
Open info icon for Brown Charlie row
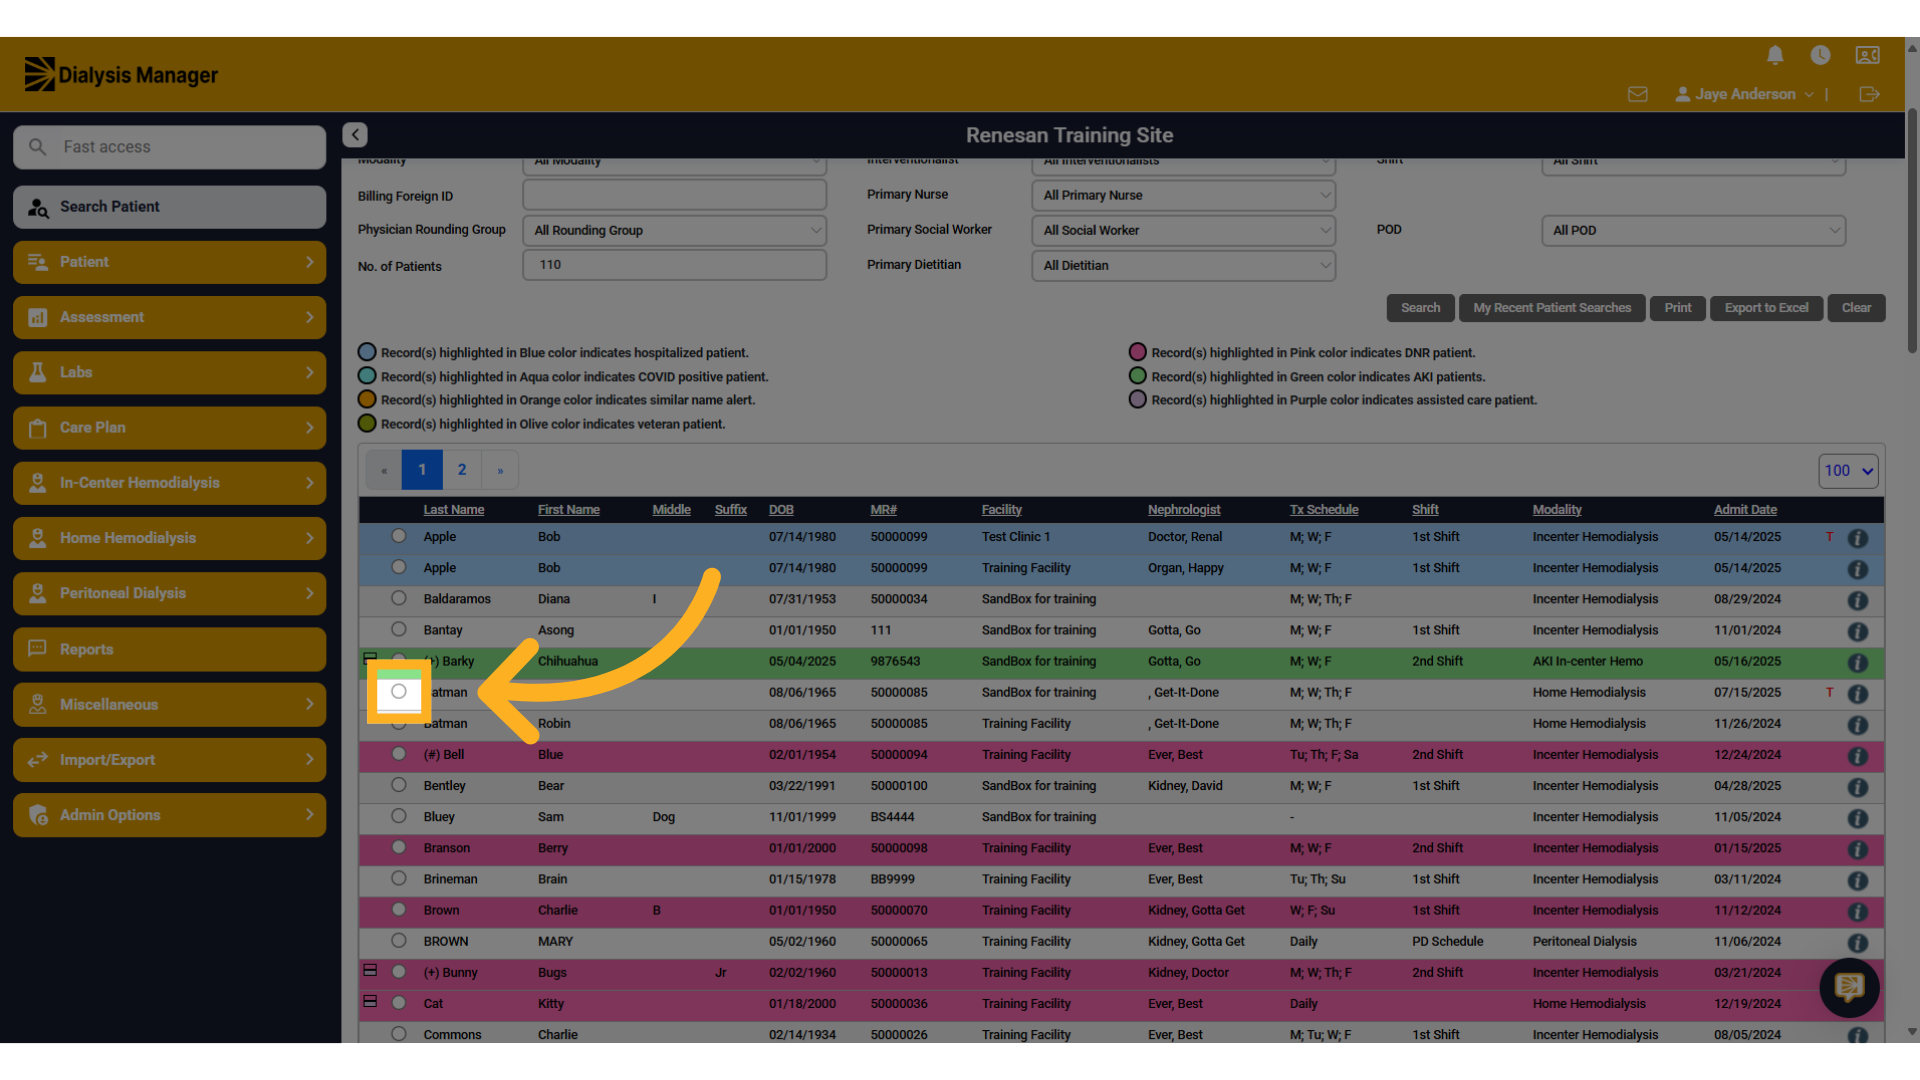click(x=1858, y=911)
